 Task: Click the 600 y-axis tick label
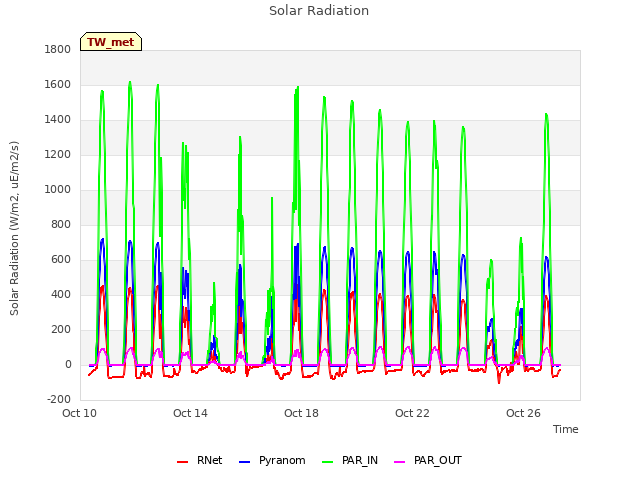(x=61, y=260)
